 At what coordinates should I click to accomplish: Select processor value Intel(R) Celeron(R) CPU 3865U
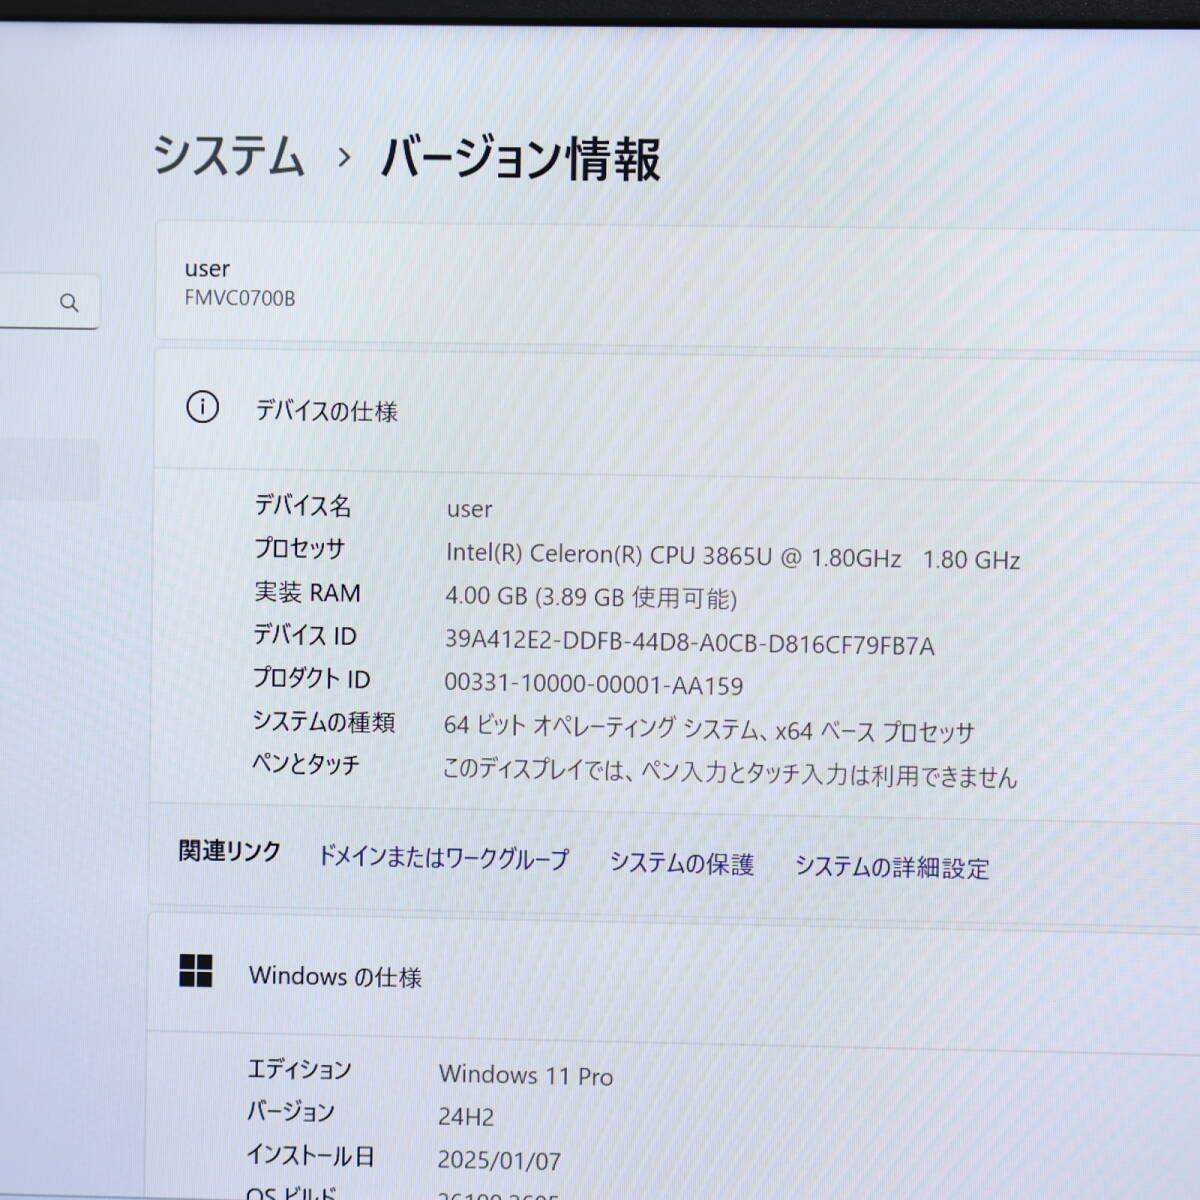click(733, 556)
